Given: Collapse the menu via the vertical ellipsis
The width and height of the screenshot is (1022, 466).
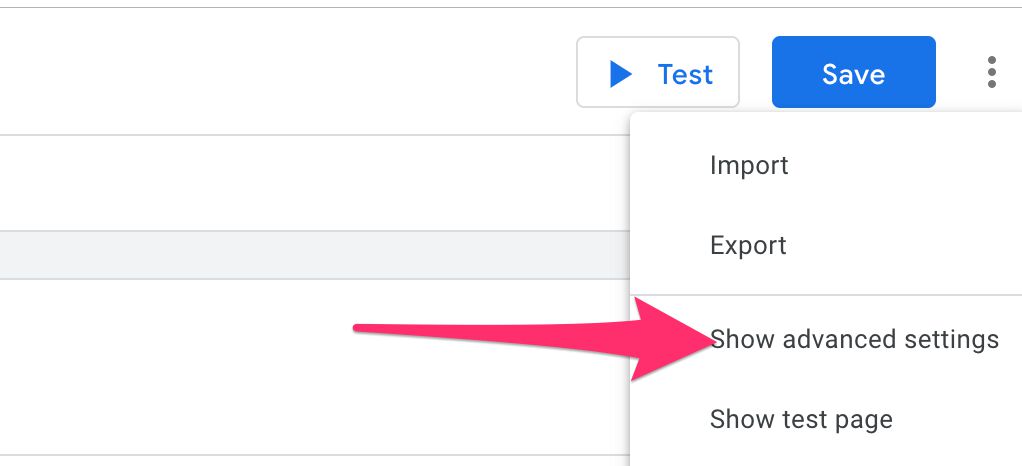Looking at the screenshot, I should click(991, 72).
